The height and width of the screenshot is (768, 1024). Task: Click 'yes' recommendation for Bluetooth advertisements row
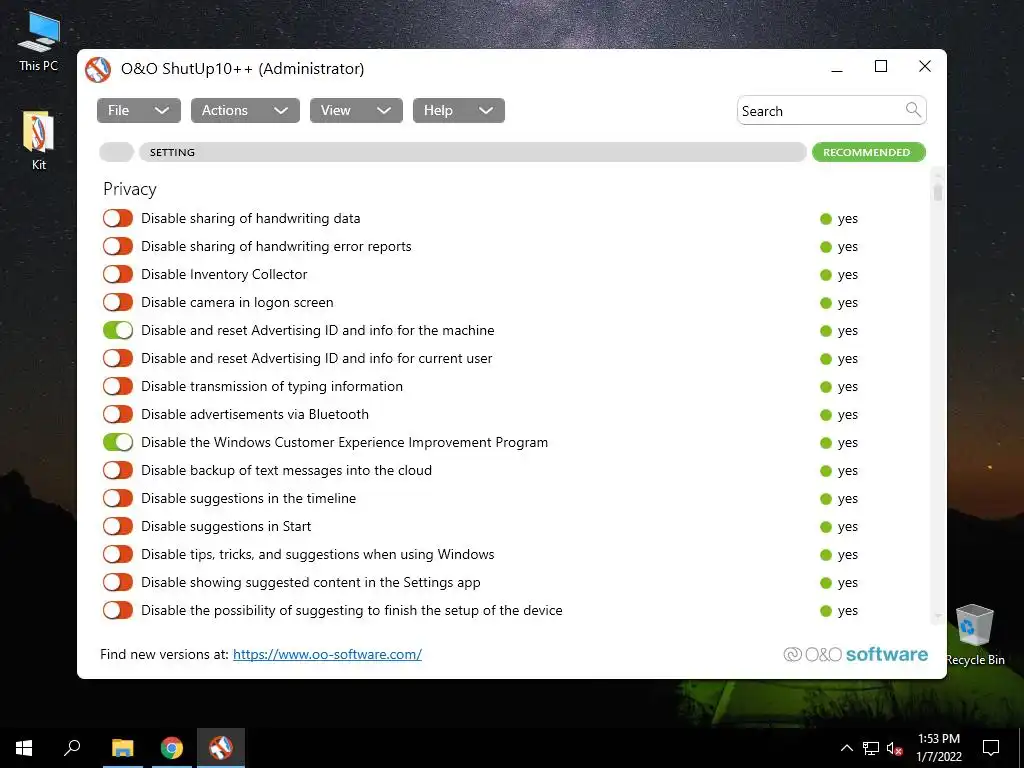pos(848,415)
